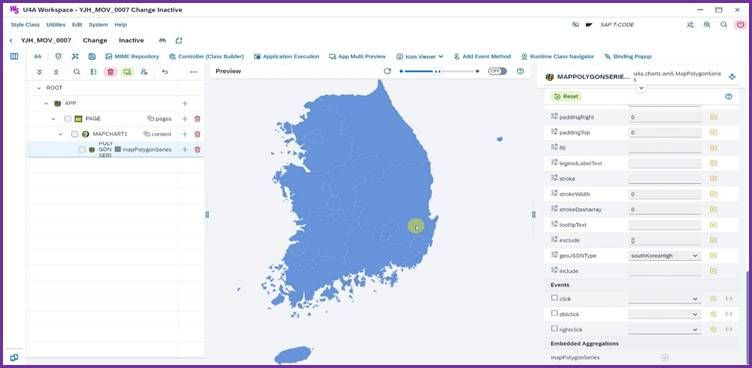The height and width of the screenshot is (368, 752).
Task: Open the Preview help icon
Action: pyautogui.click(x=520, y=71)
